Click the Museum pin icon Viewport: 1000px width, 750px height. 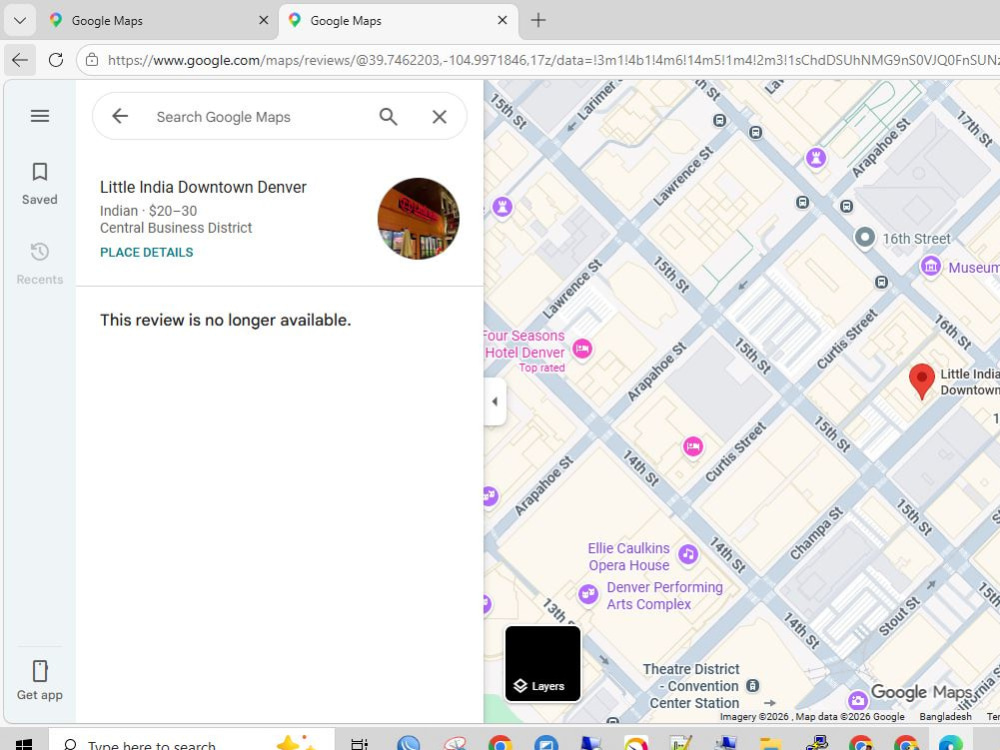coord(930,266)
